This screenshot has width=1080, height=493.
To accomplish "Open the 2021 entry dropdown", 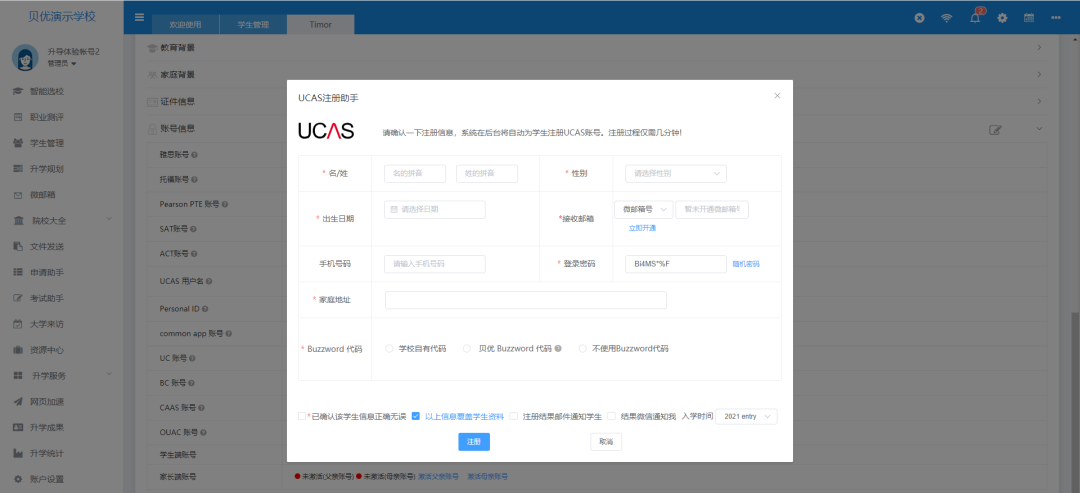I will coord(747,417).
